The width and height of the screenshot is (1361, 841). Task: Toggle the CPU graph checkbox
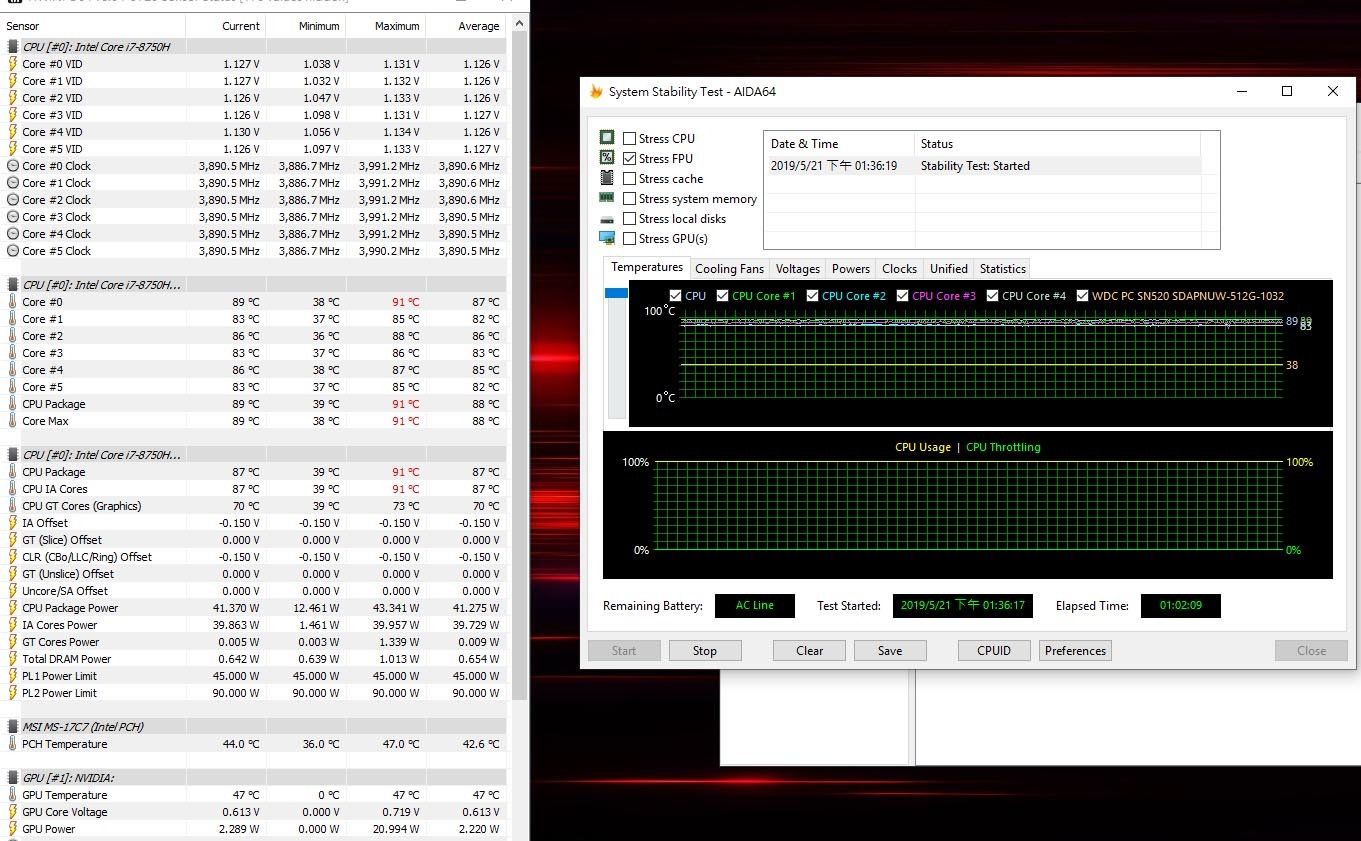(675, 296)
